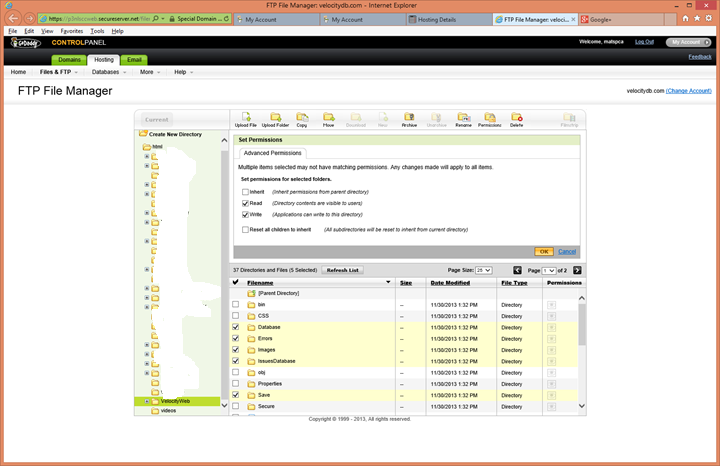Image resolution: width=720 pixels, height=466 pixels.
Task: Click the Upload Folder toolbar icon
Action: click(276, 117)
